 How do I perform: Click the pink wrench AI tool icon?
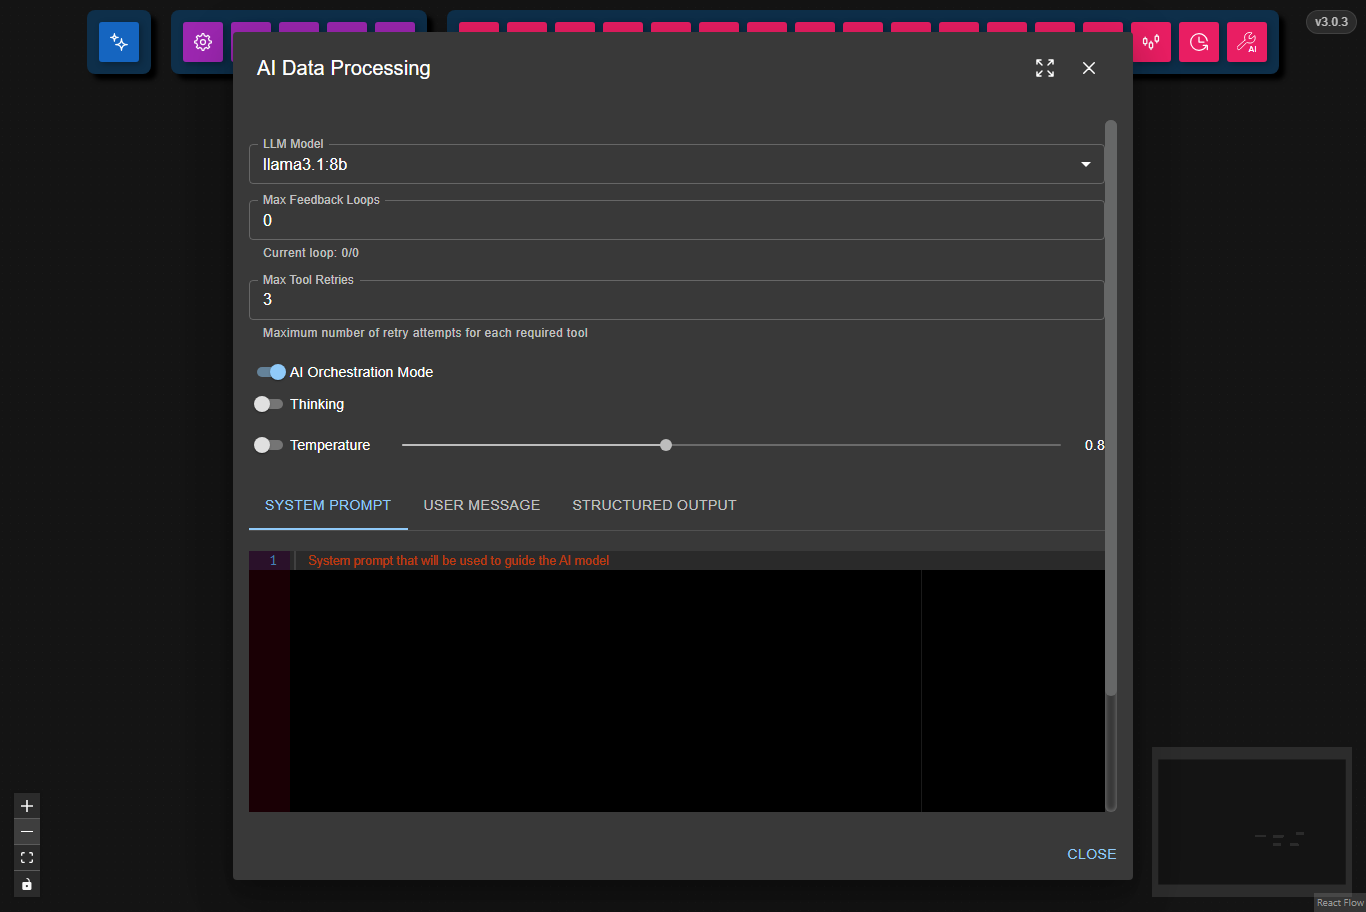[x=1247, y=42]
